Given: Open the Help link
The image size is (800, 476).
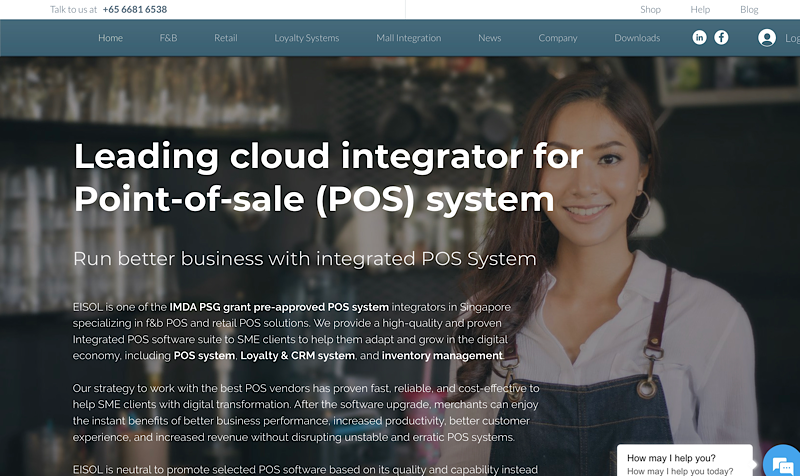Looking at the screenshot, I should click(x=700, y=9).
